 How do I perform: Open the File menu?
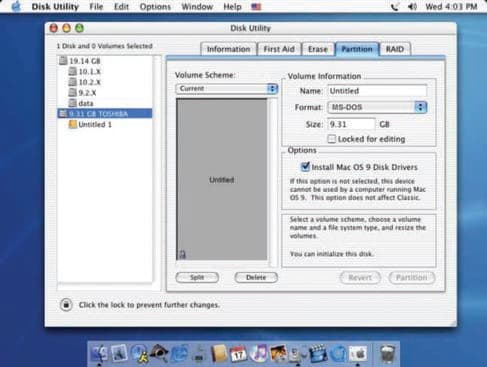[x=96, y=7]
